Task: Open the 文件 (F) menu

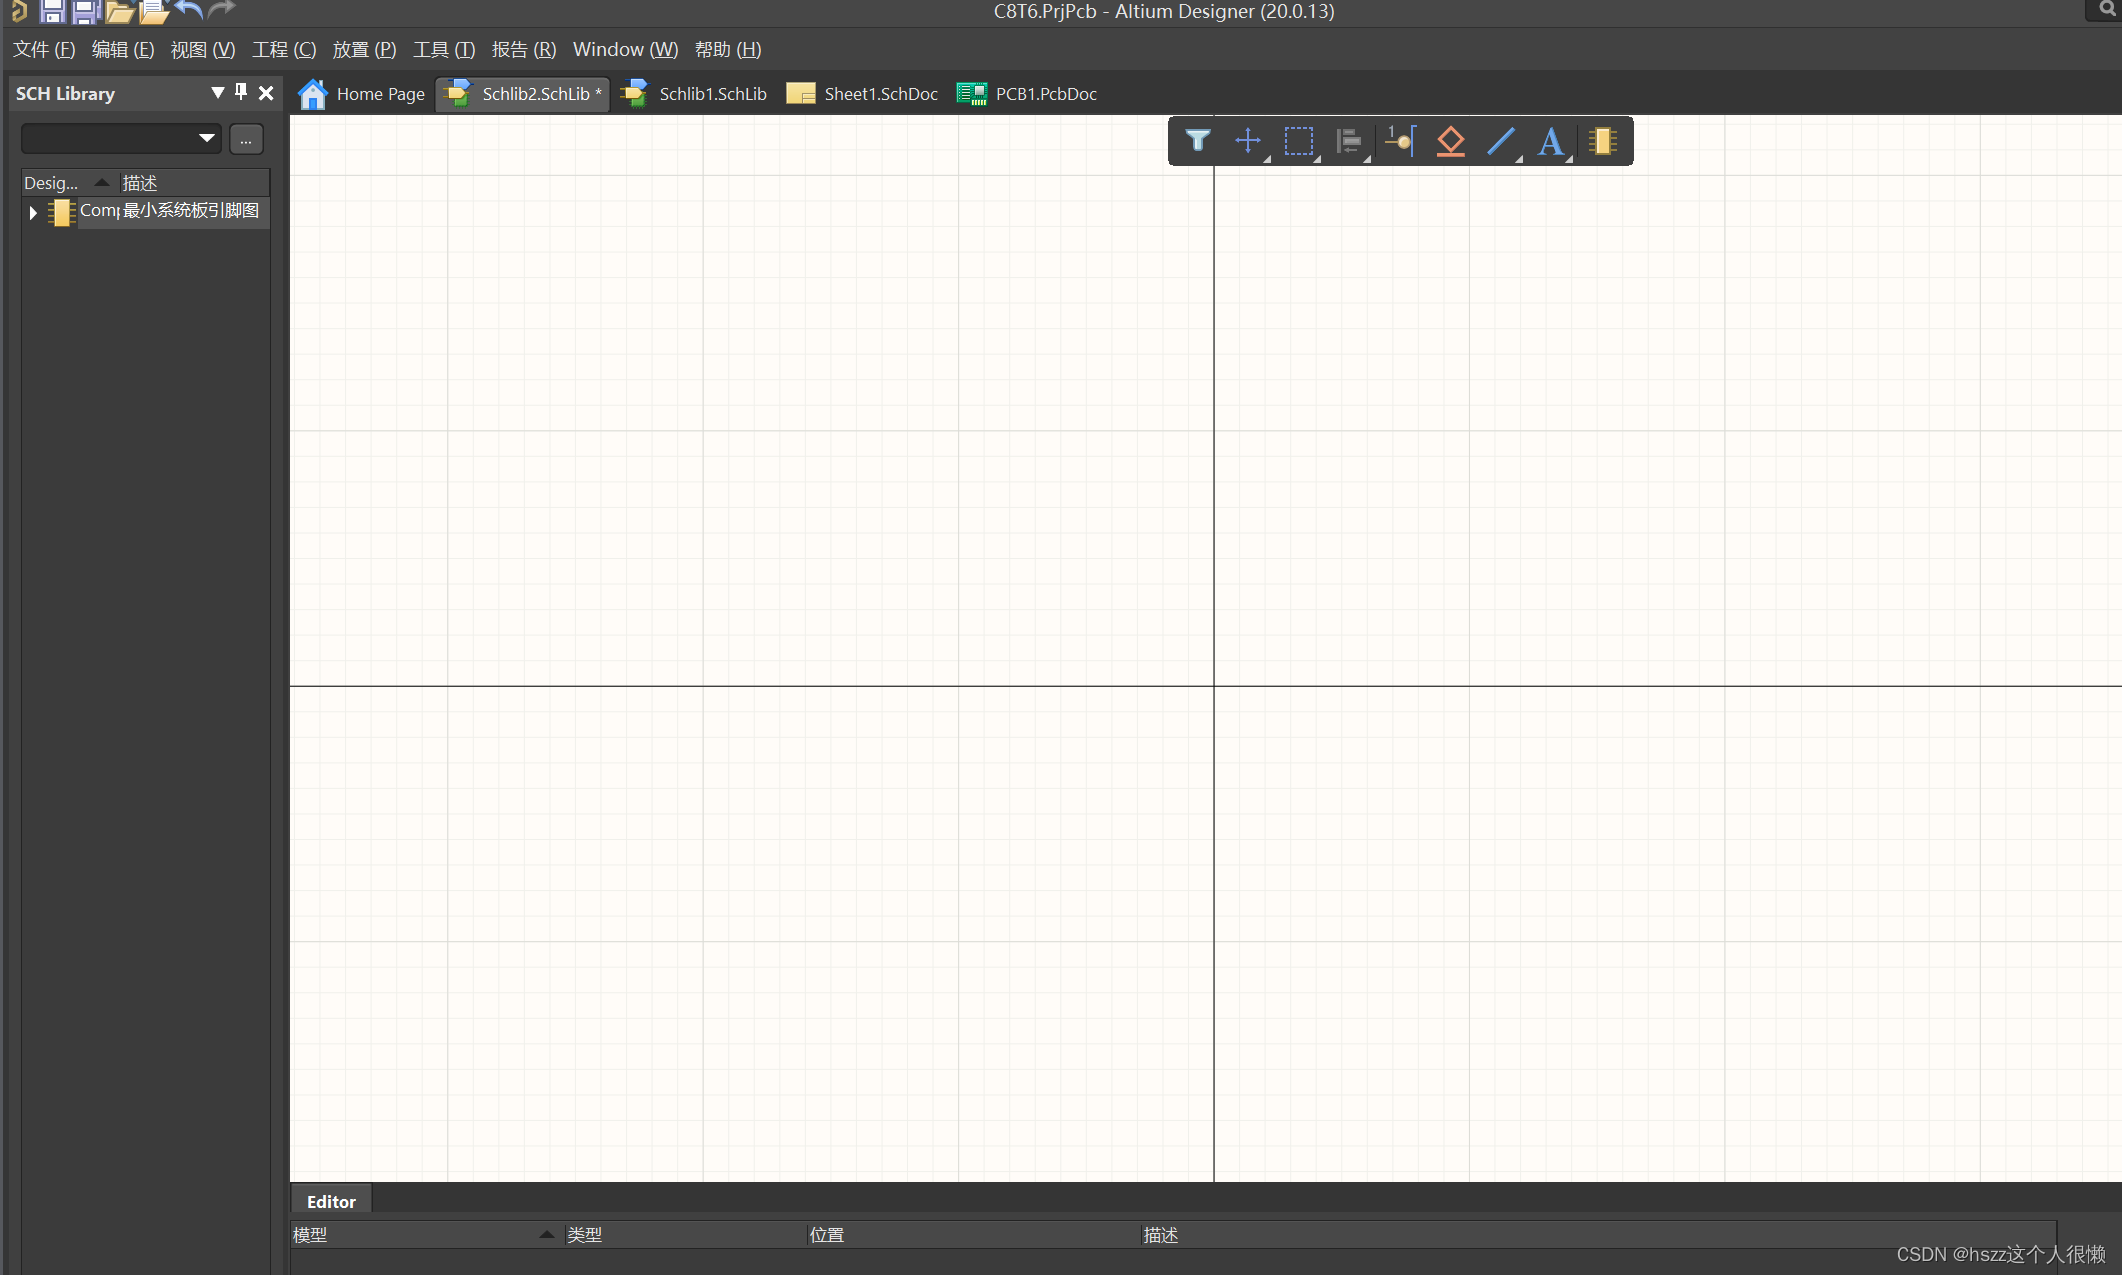Action: click(44, 49)
